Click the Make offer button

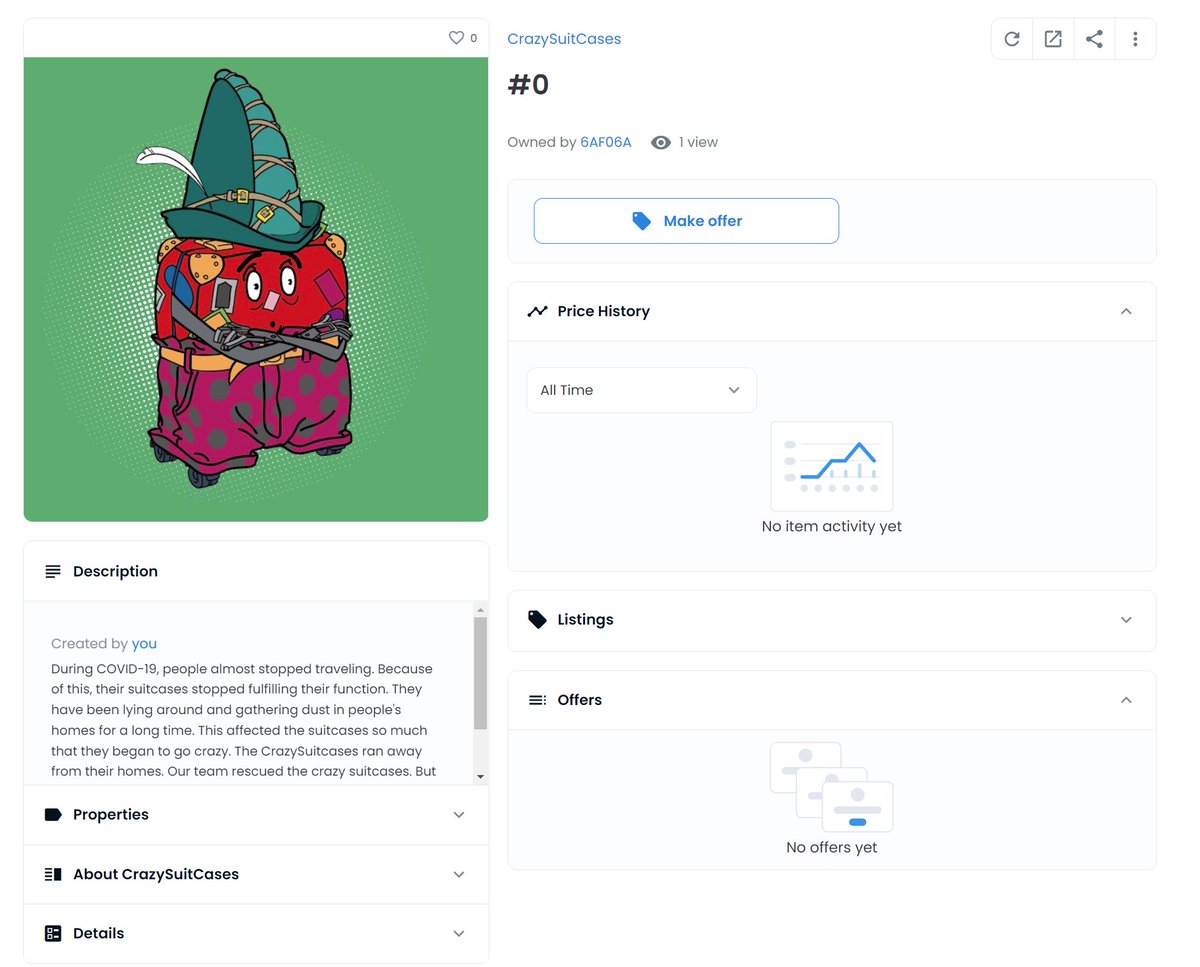686,221
